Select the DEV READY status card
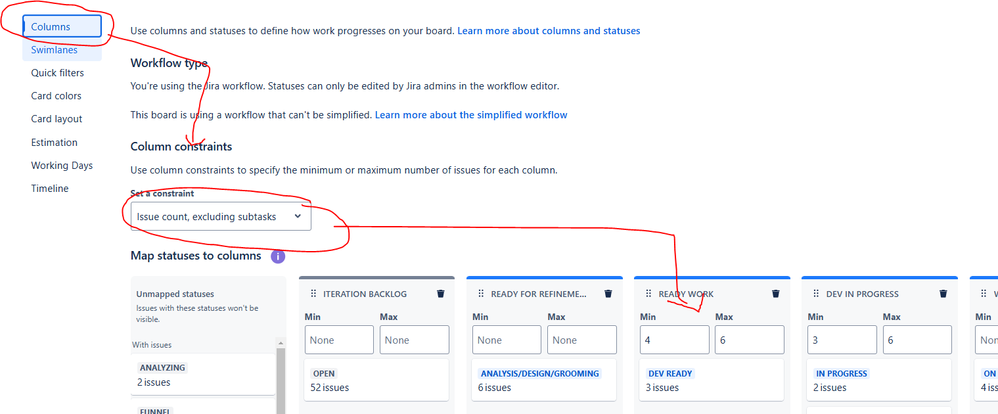This screenshot has height=414, width=998. pos(712,380)
